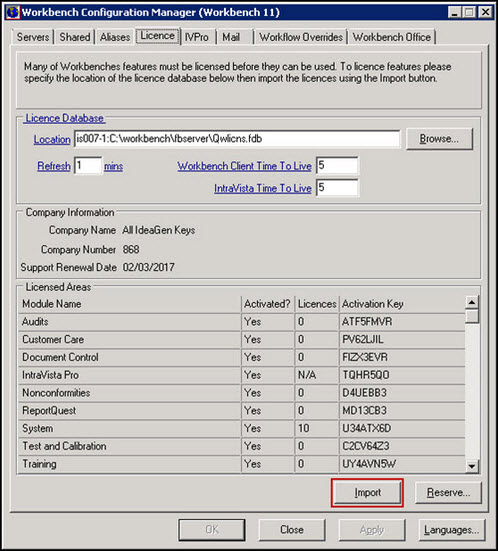This screenshot has height=551, width=498.
Task: Click the Browse button
Action: point(439,139)
